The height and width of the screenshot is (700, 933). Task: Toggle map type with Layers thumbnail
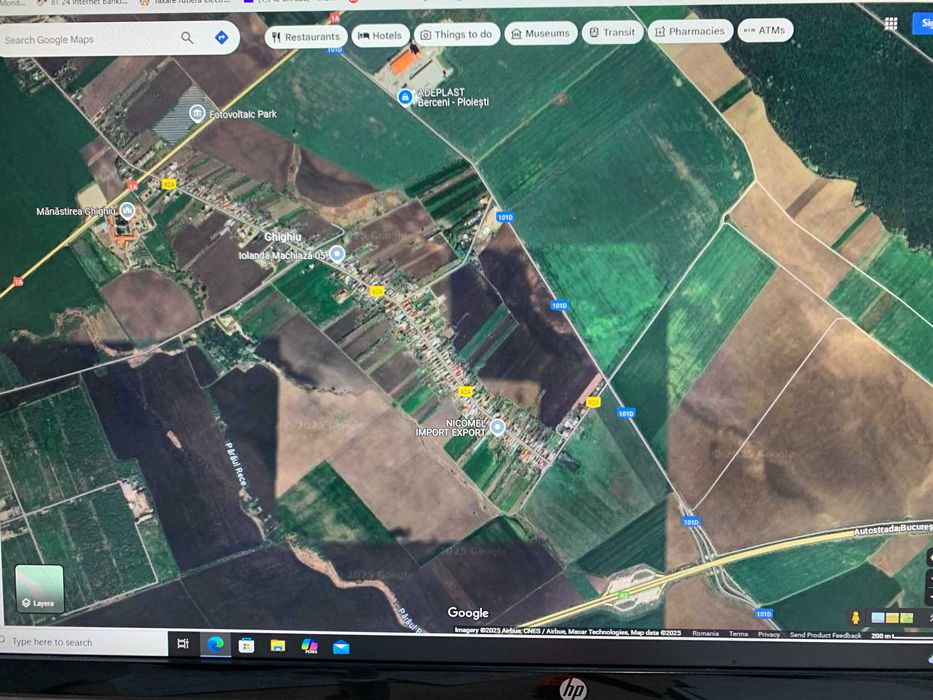39,589
